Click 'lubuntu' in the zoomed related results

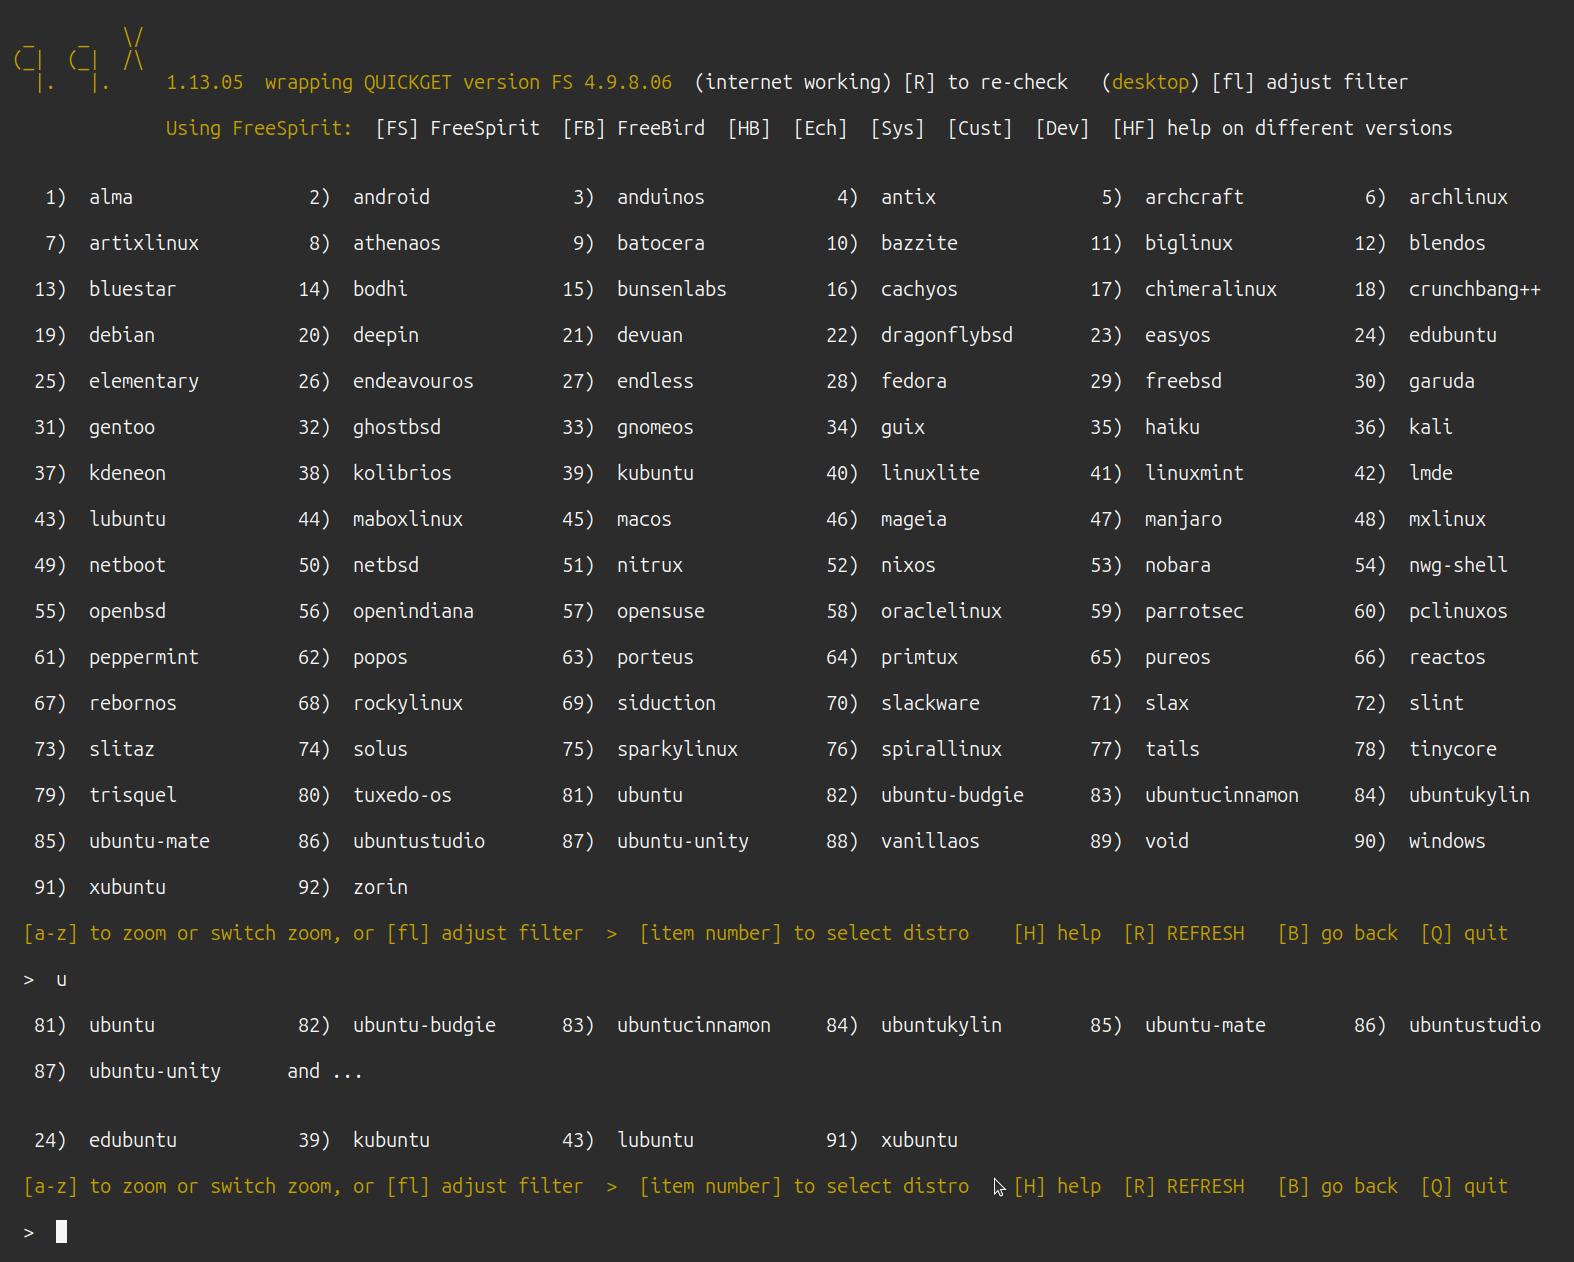tap(655, 1140)
